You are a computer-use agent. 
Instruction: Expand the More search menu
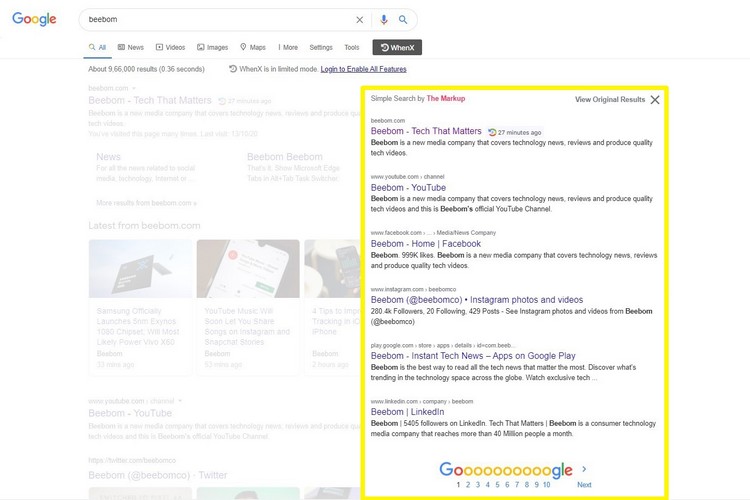(x=288, y=47)
